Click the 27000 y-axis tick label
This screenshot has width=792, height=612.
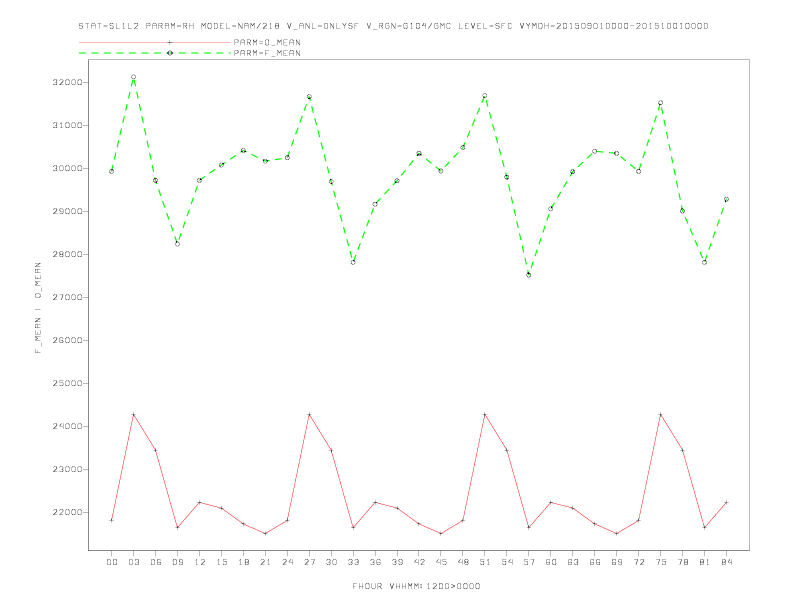click(66, 297)
